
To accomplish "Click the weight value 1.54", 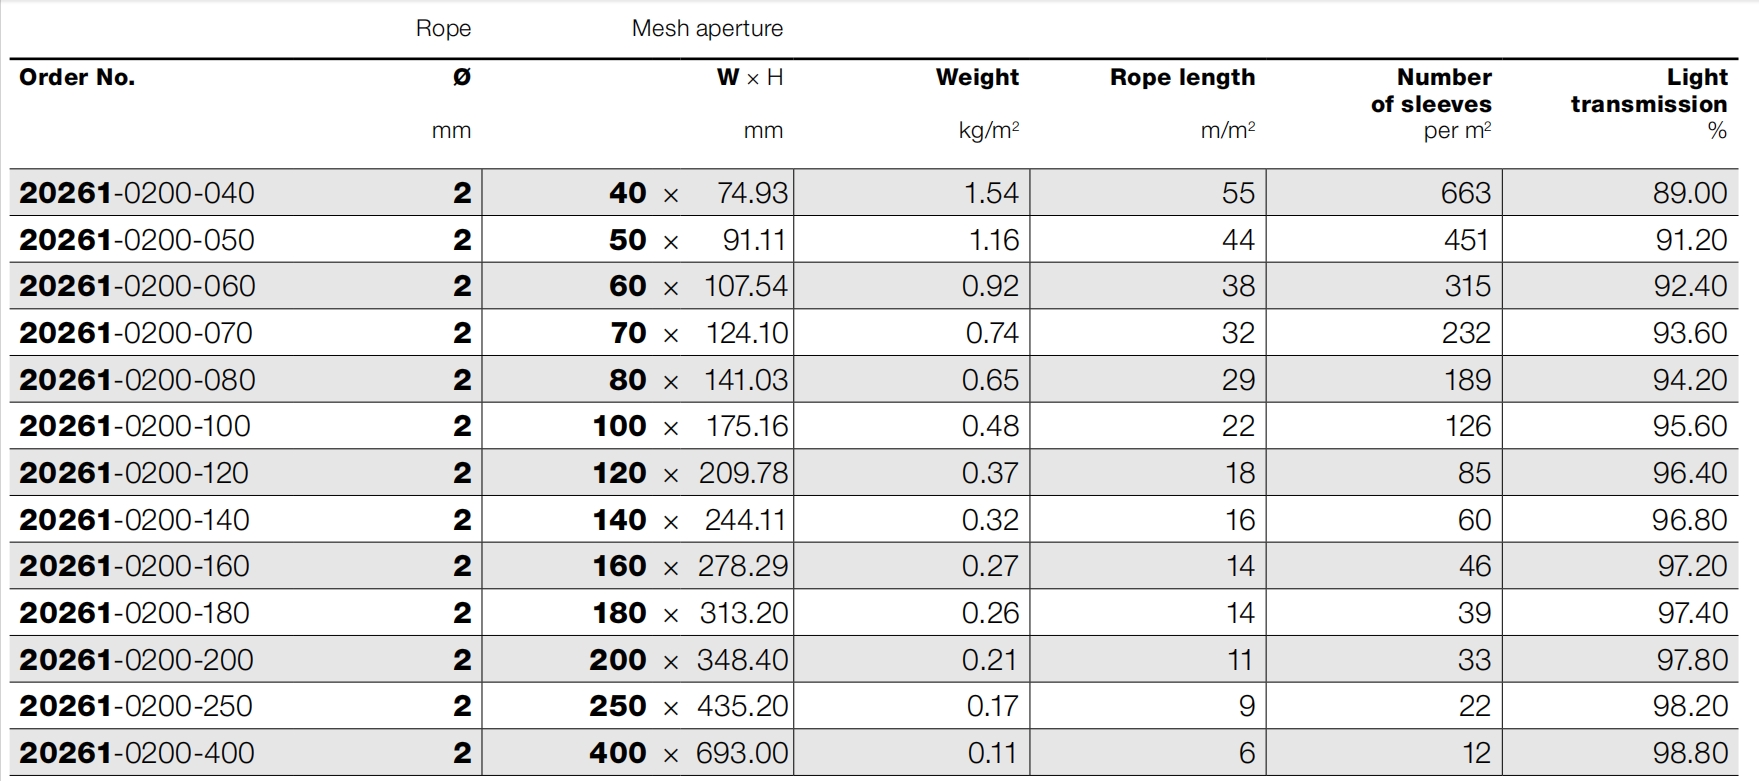I will point(991,193).
